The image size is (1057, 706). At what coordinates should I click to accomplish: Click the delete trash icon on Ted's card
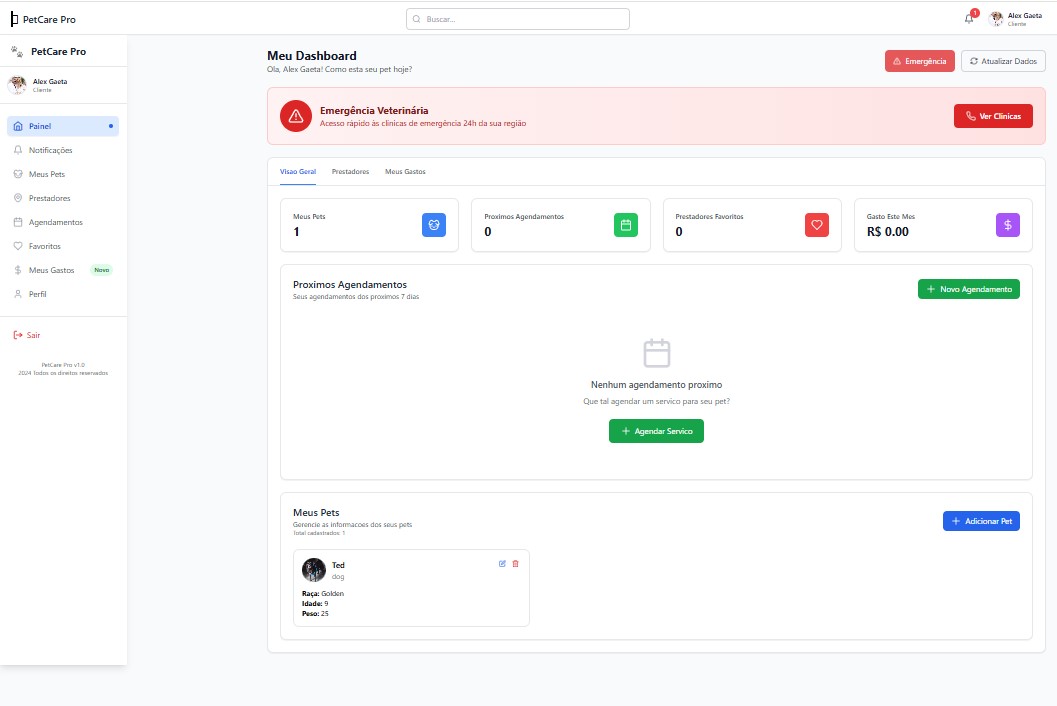tap(516, 564)
